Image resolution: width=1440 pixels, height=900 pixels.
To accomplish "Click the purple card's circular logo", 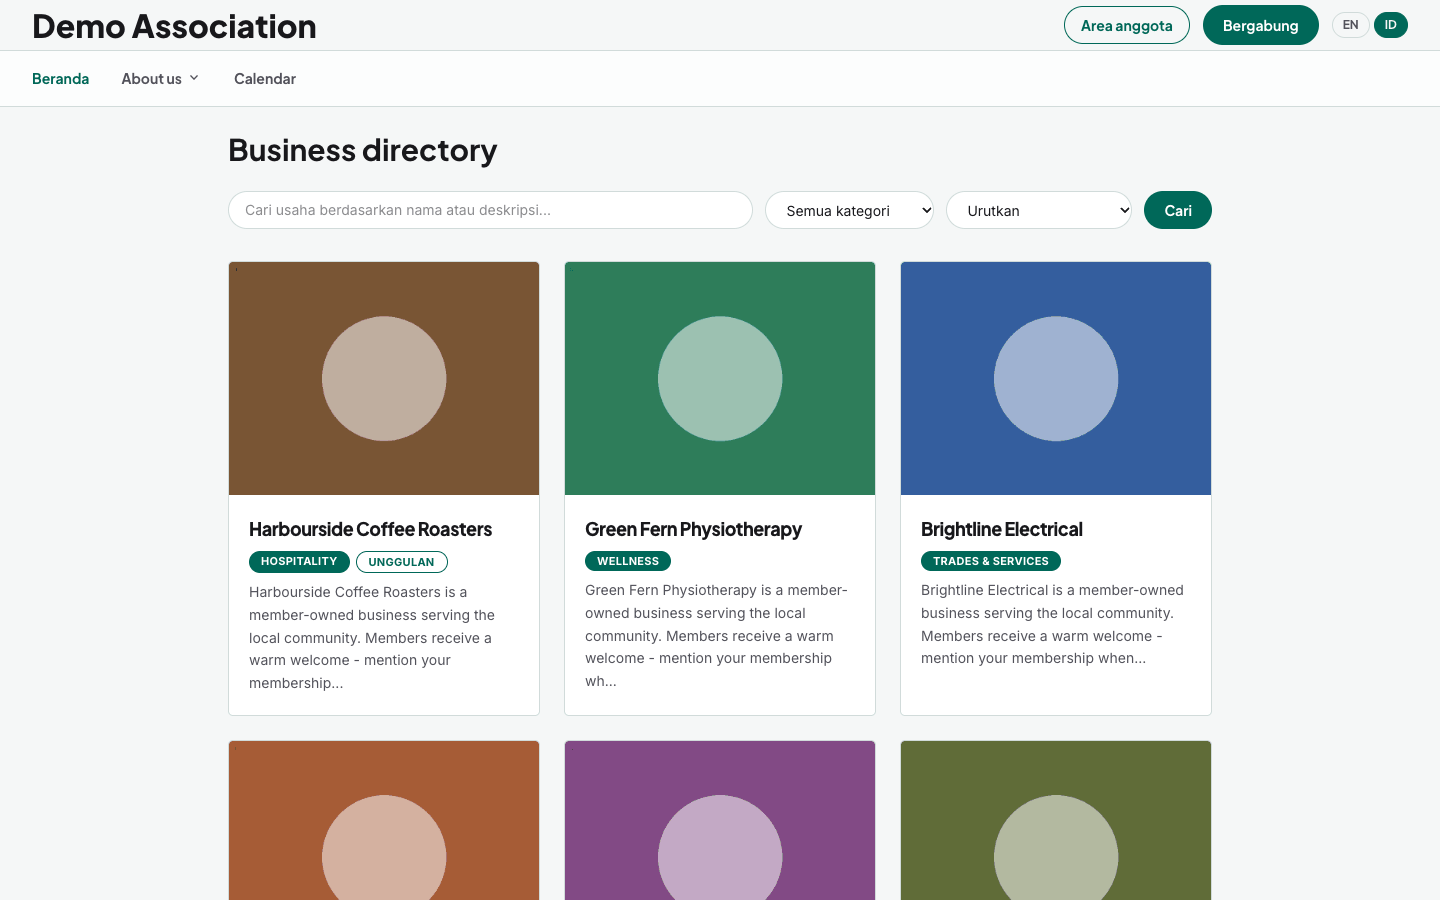I will 720,848.
